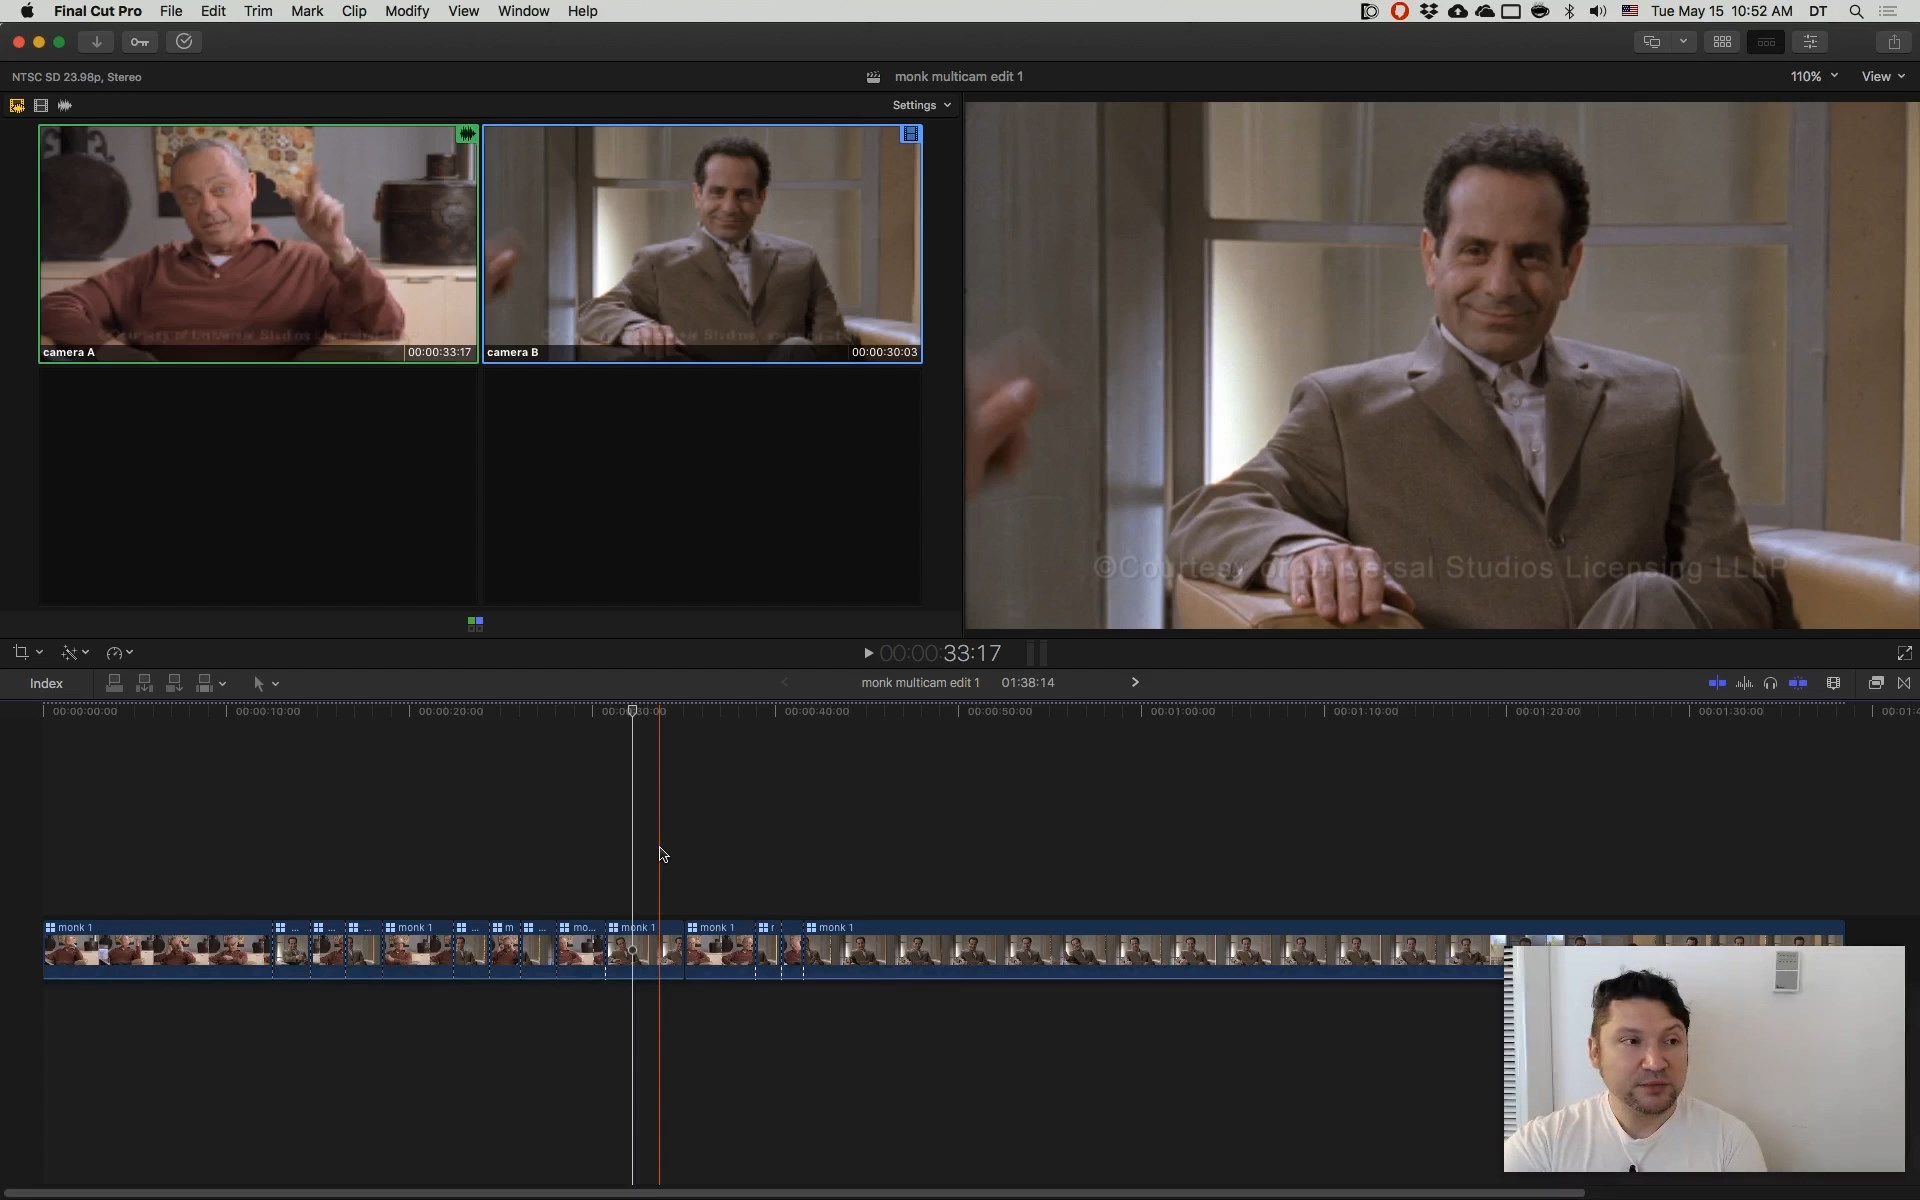Play the viewer with the play button
1920x1200 pixels.
(868, 653)
